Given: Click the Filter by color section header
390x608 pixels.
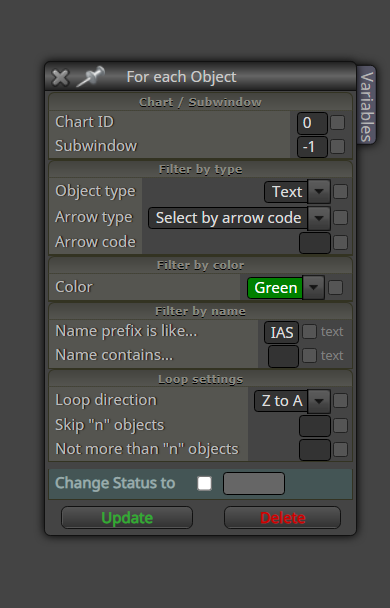Looking at the screenshot, I should (200, 265).
